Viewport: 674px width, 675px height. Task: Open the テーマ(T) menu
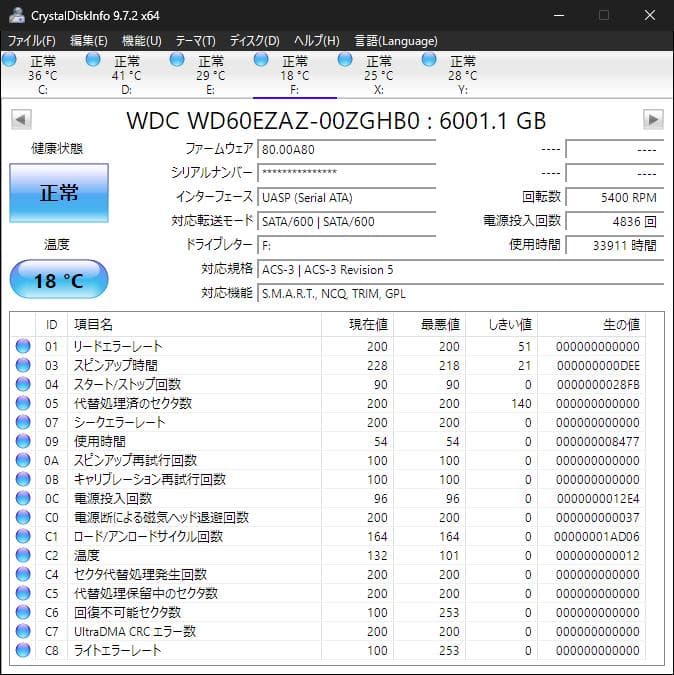point(195,41)
